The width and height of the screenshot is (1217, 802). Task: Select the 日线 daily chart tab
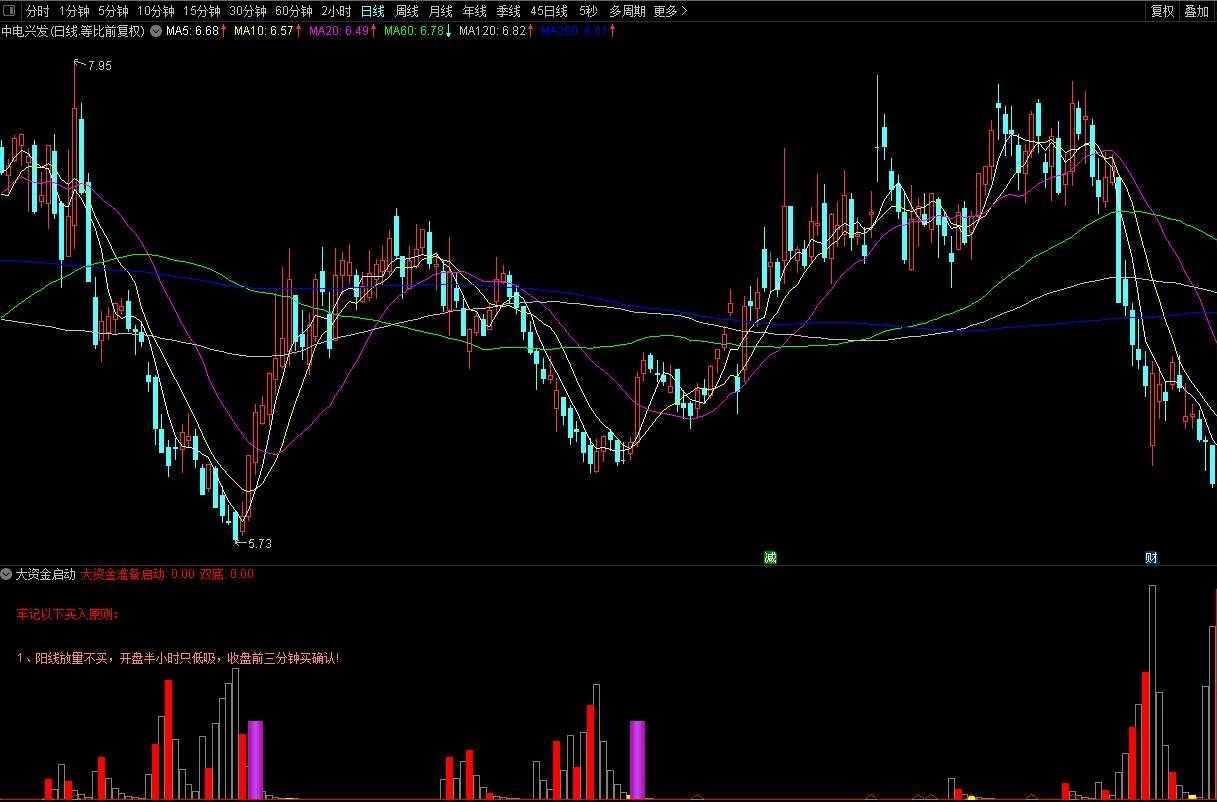pyautogui.click(x=373, y=12)
